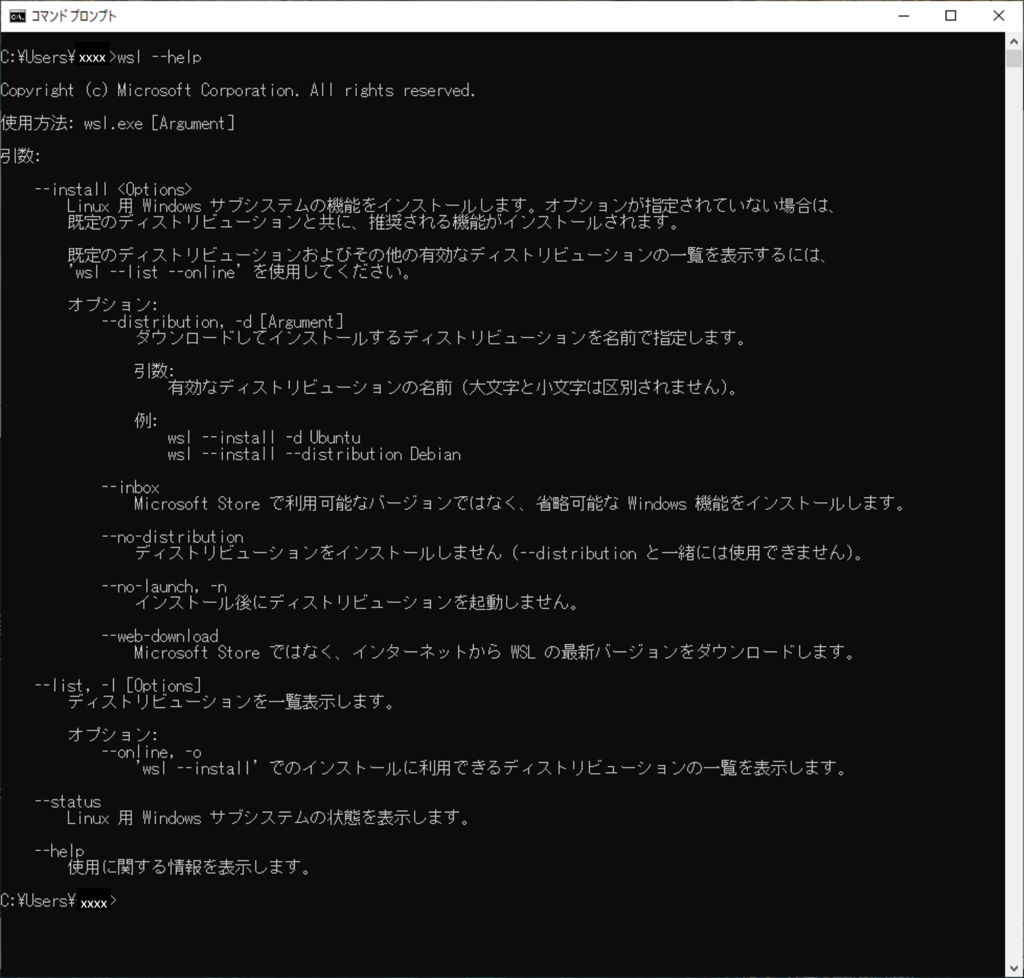Click the '--web-download' option text
Screen dimensions: 1024x978
tap(160, 635)
